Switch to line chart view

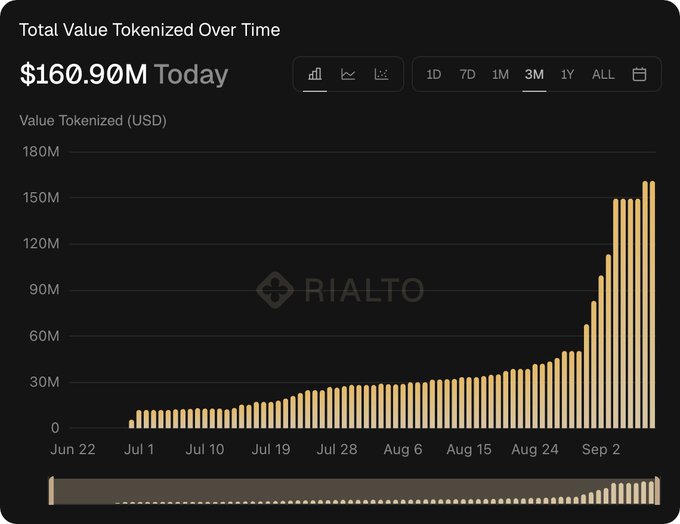point(348,74)
